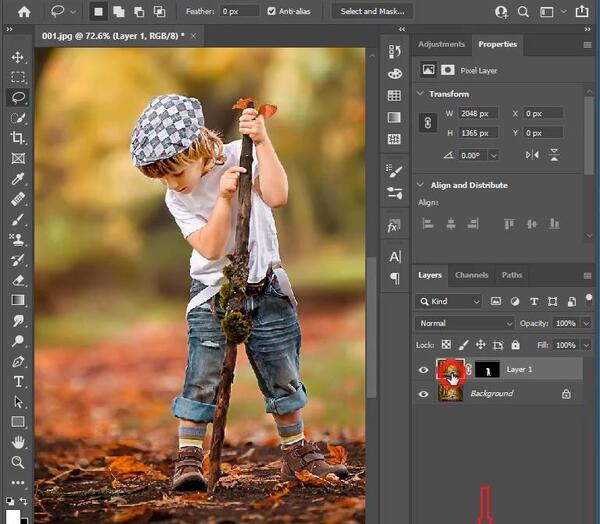
Task: Open the Edit Toolbar three-dots menu
Action: point(18,483)
